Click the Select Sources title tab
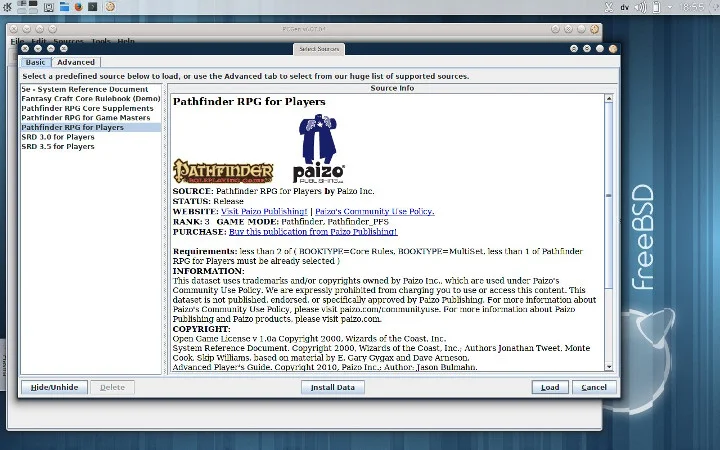This screenshot has width=720, height=450. tap(319, 49)
